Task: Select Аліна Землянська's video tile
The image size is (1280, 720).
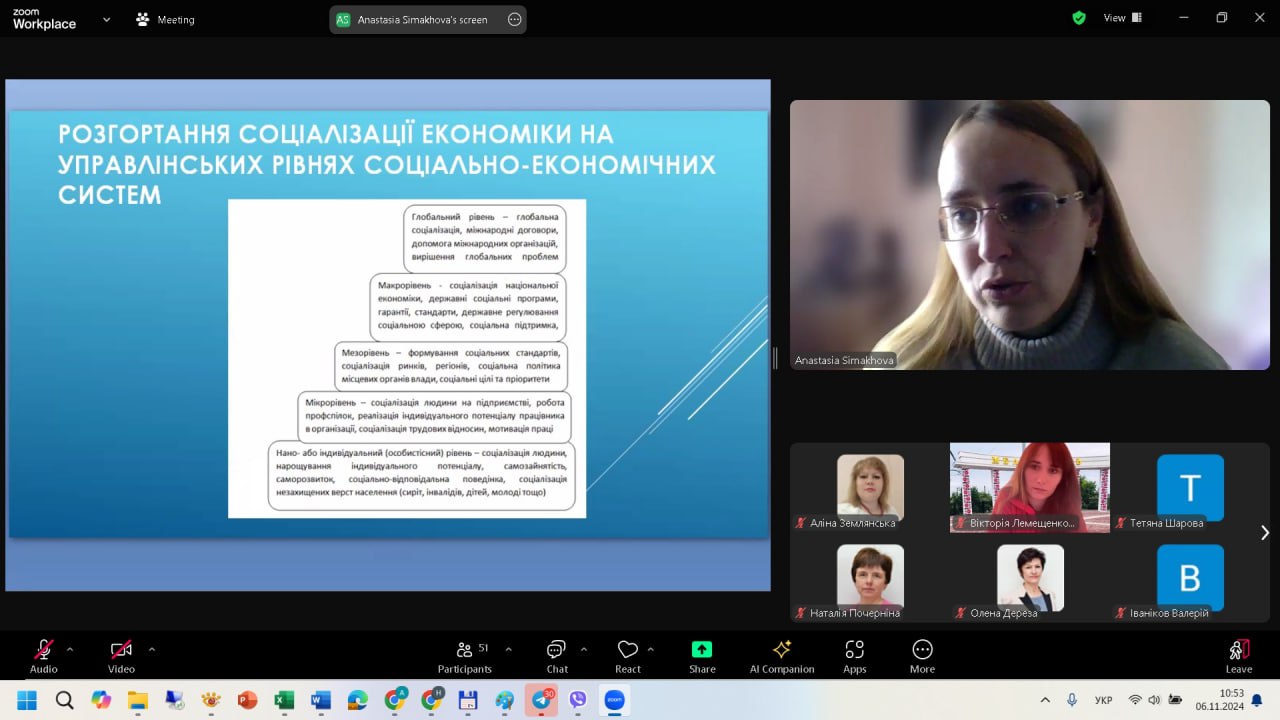Action: pos(870,487)
